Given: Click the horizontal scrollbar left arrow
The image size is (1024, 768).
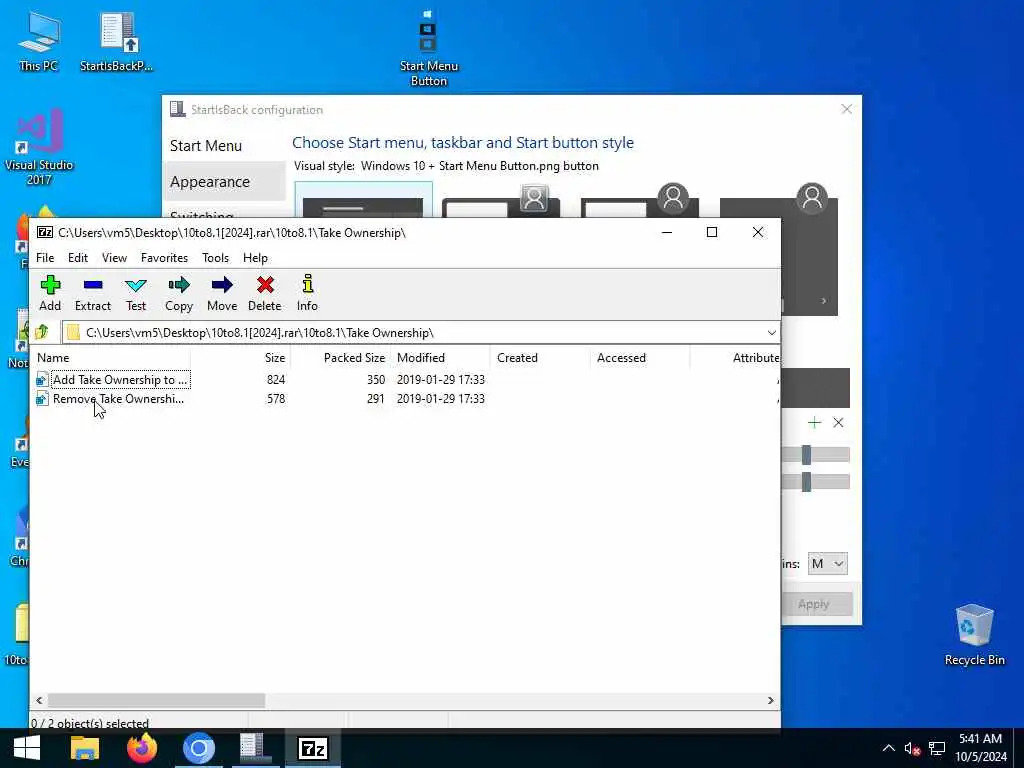Looking at the screenshot, I should 39,700.
